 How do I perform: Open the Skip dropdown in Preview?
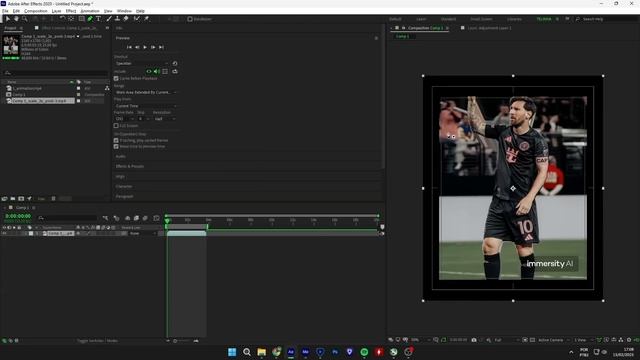[143, 119]
